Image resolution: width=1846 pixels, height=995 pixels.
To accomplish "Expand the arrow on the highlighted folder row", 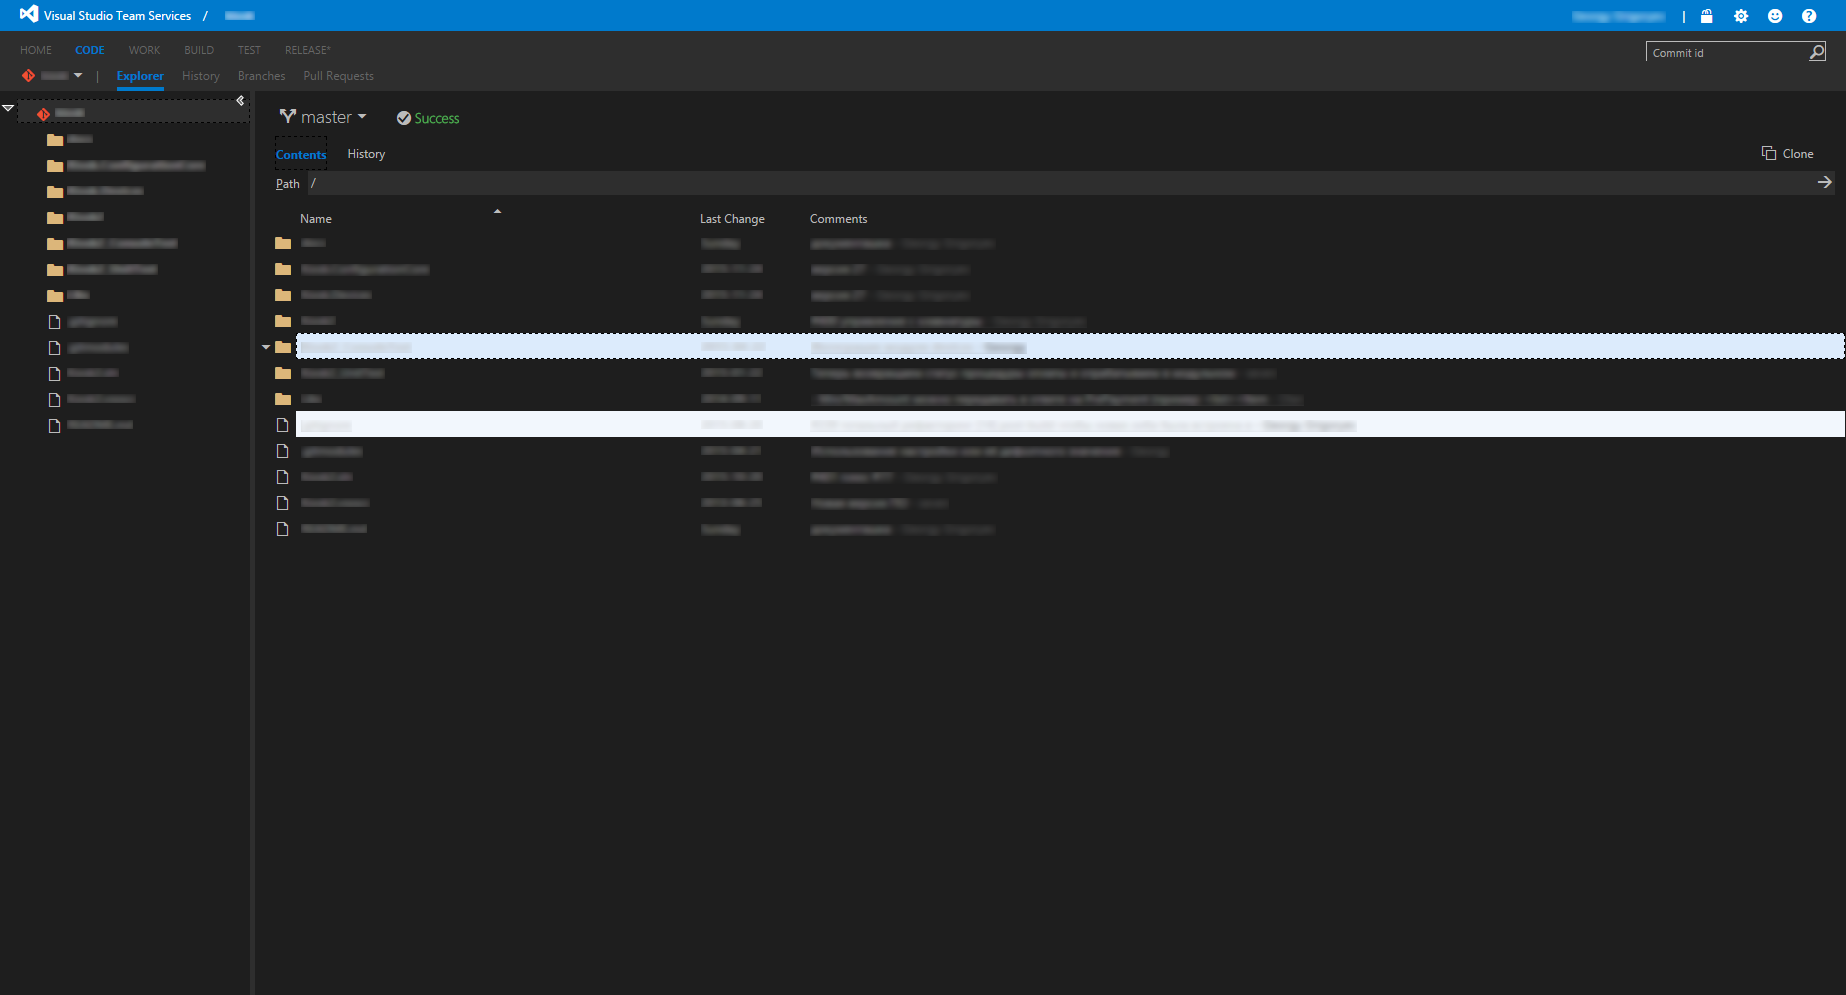I will coord(266,347).
